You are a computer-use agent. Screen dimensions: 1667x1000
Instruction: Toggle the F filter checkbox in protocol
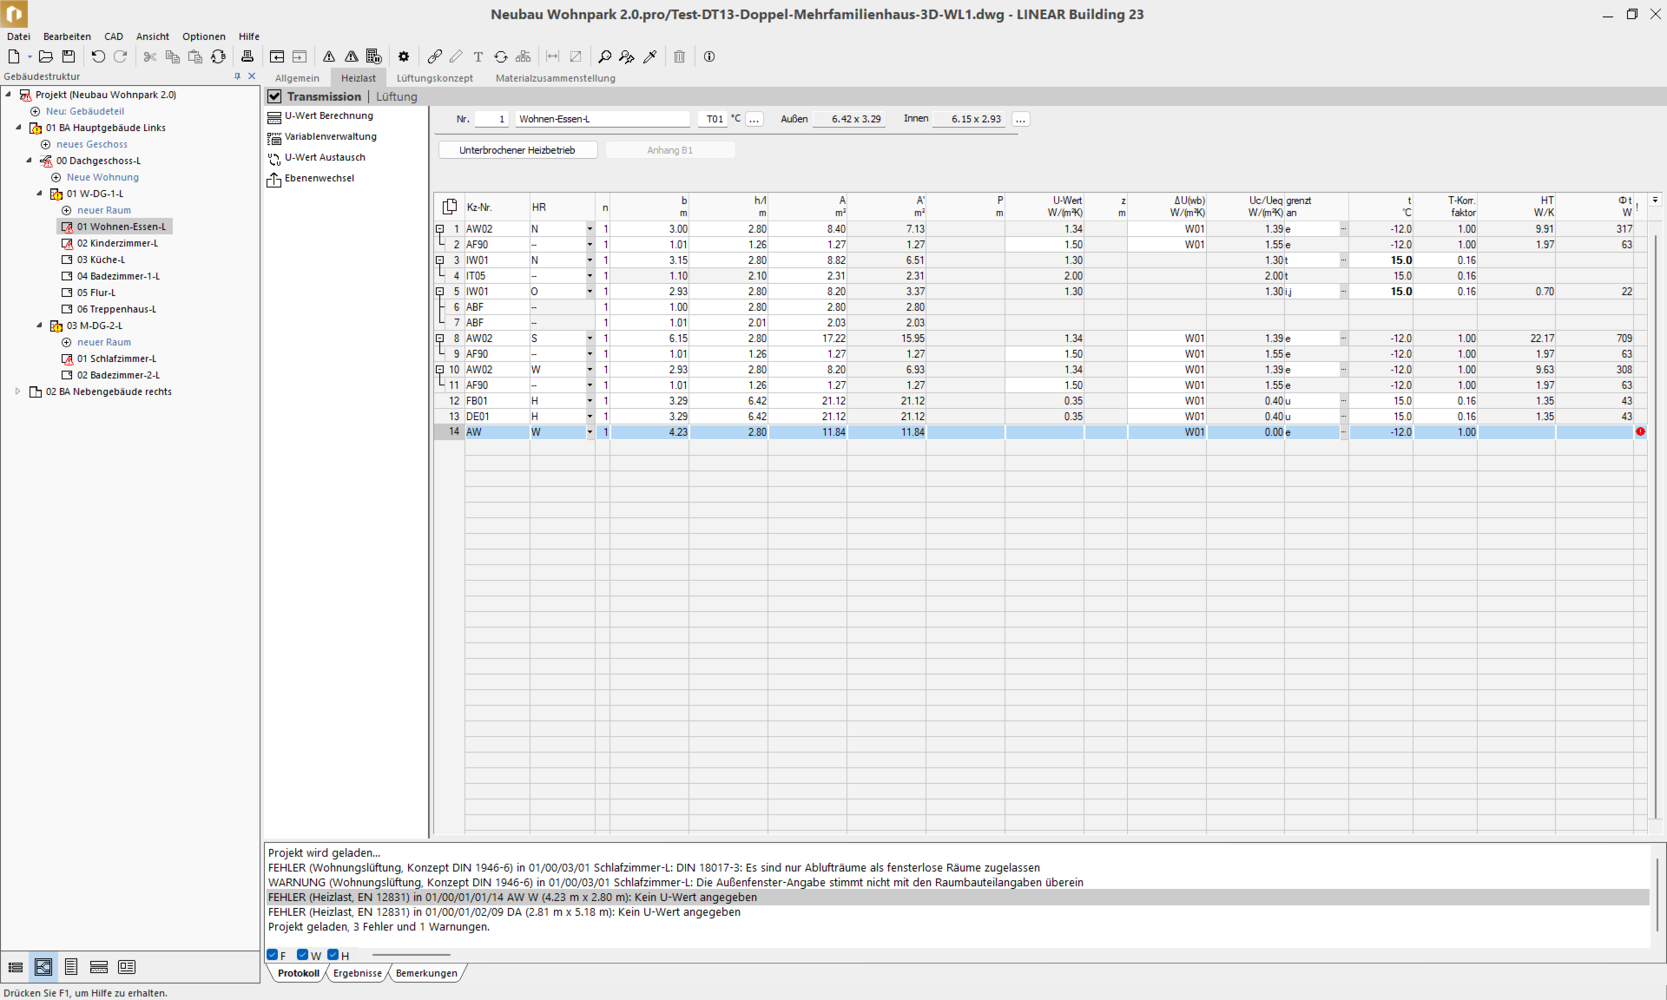pyautogui.click(x=273, y=955)
